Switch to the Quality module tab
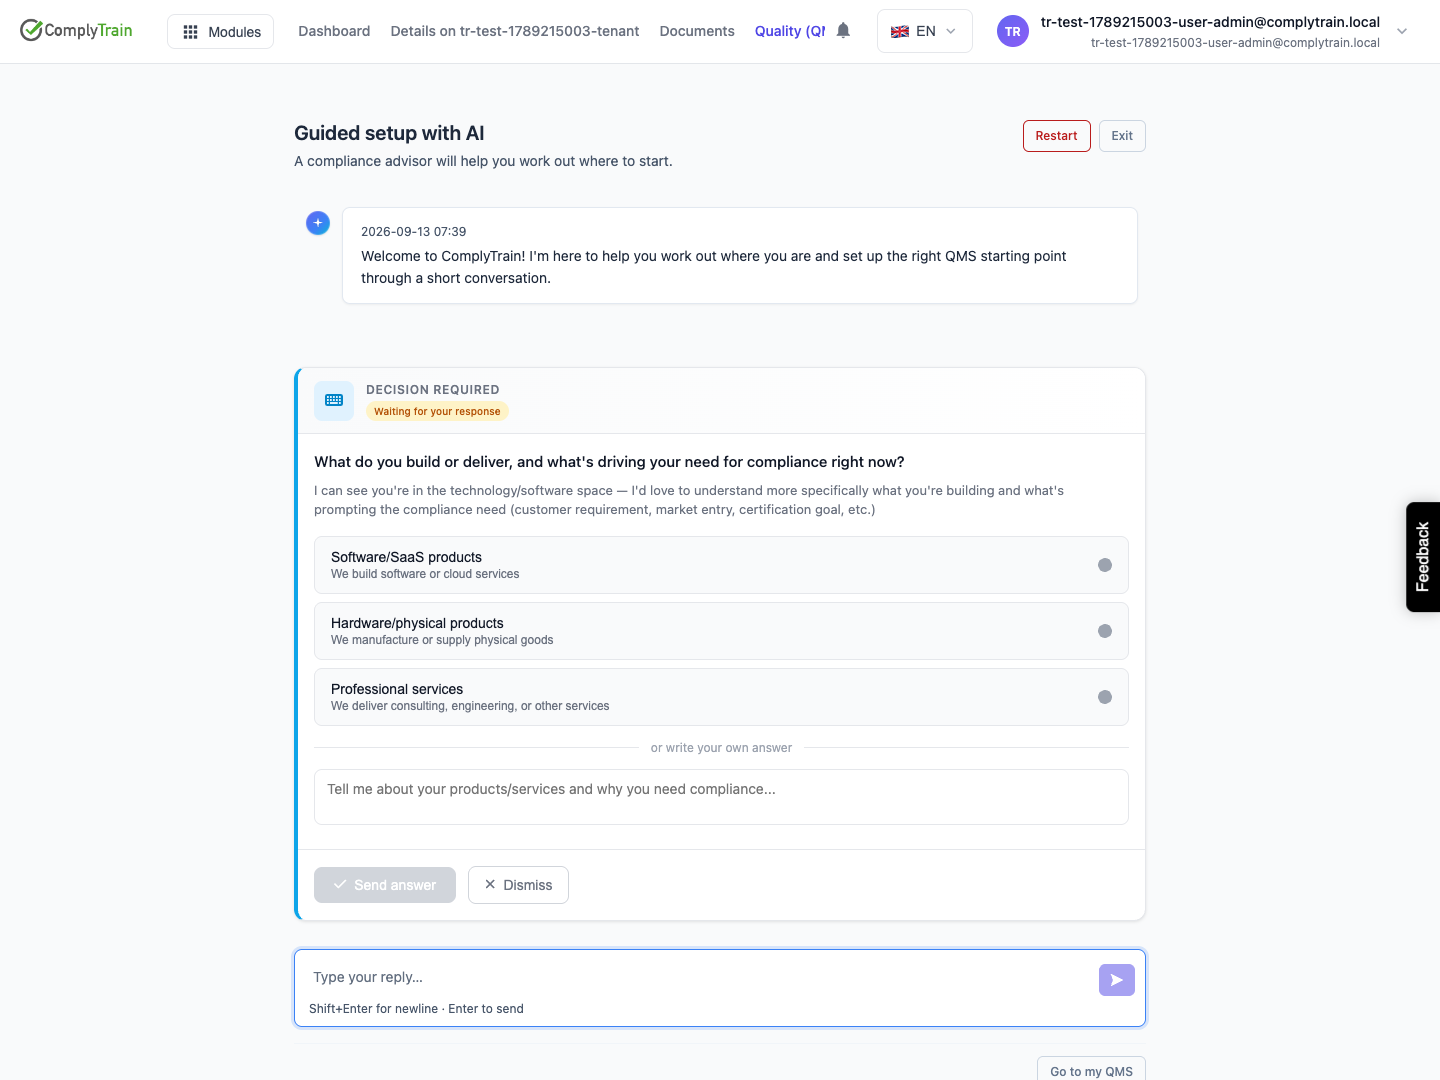The image size is (1440, 1080). tap(790, 31)
